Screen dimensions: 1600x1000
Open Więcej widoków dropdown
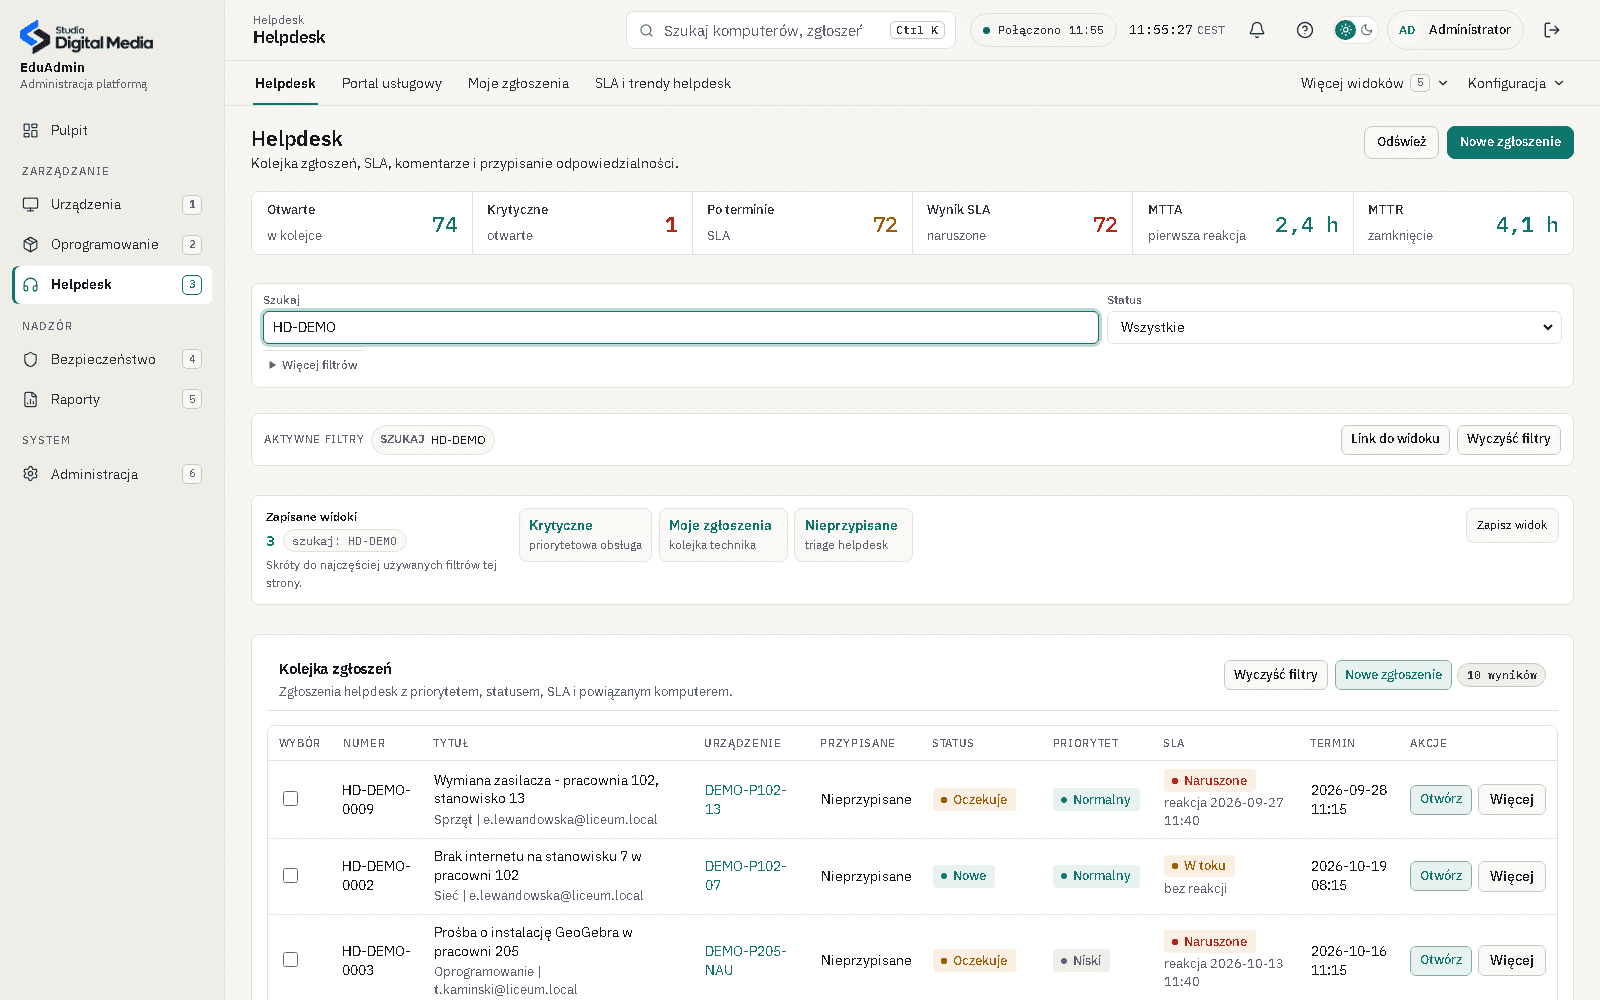click(1374, 83)
